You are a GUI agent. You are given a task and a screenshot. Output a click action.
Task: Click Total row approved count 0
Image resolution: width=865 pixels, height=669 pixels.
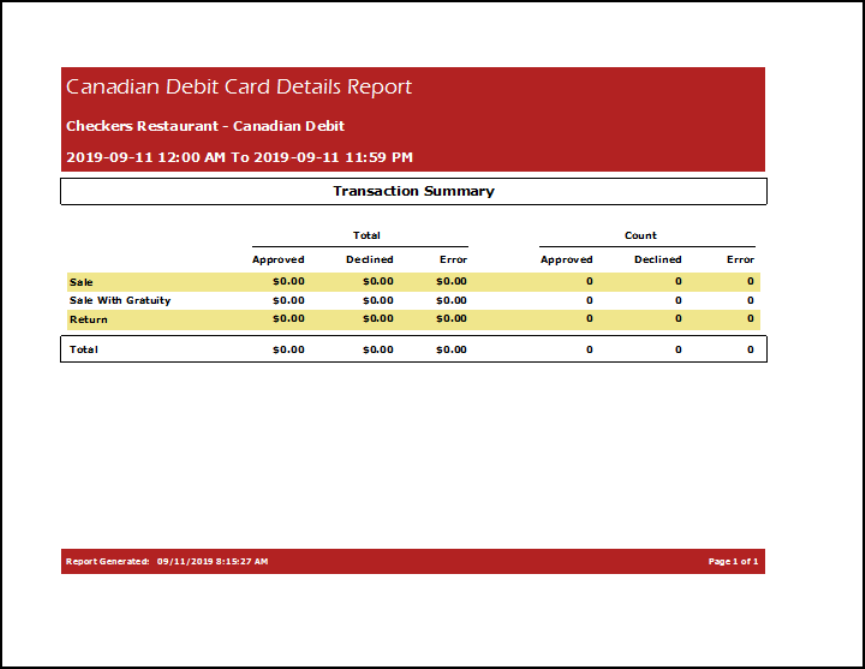point(589,350)
